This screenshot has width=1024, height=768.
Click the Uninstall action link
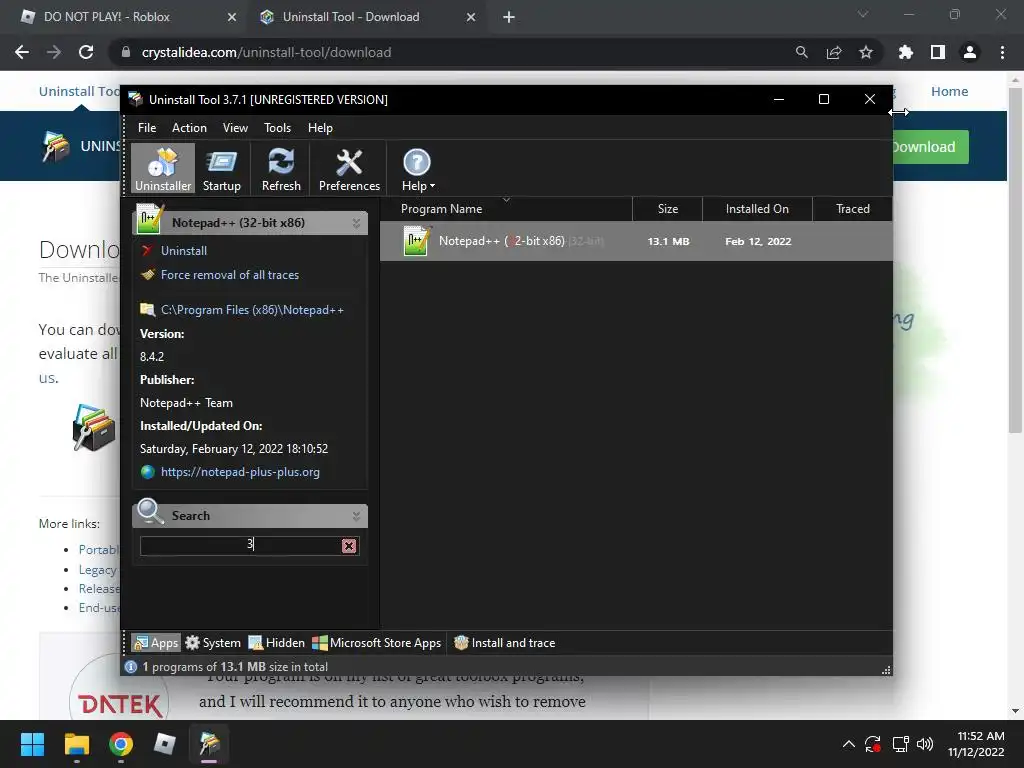tap(184, 251)
